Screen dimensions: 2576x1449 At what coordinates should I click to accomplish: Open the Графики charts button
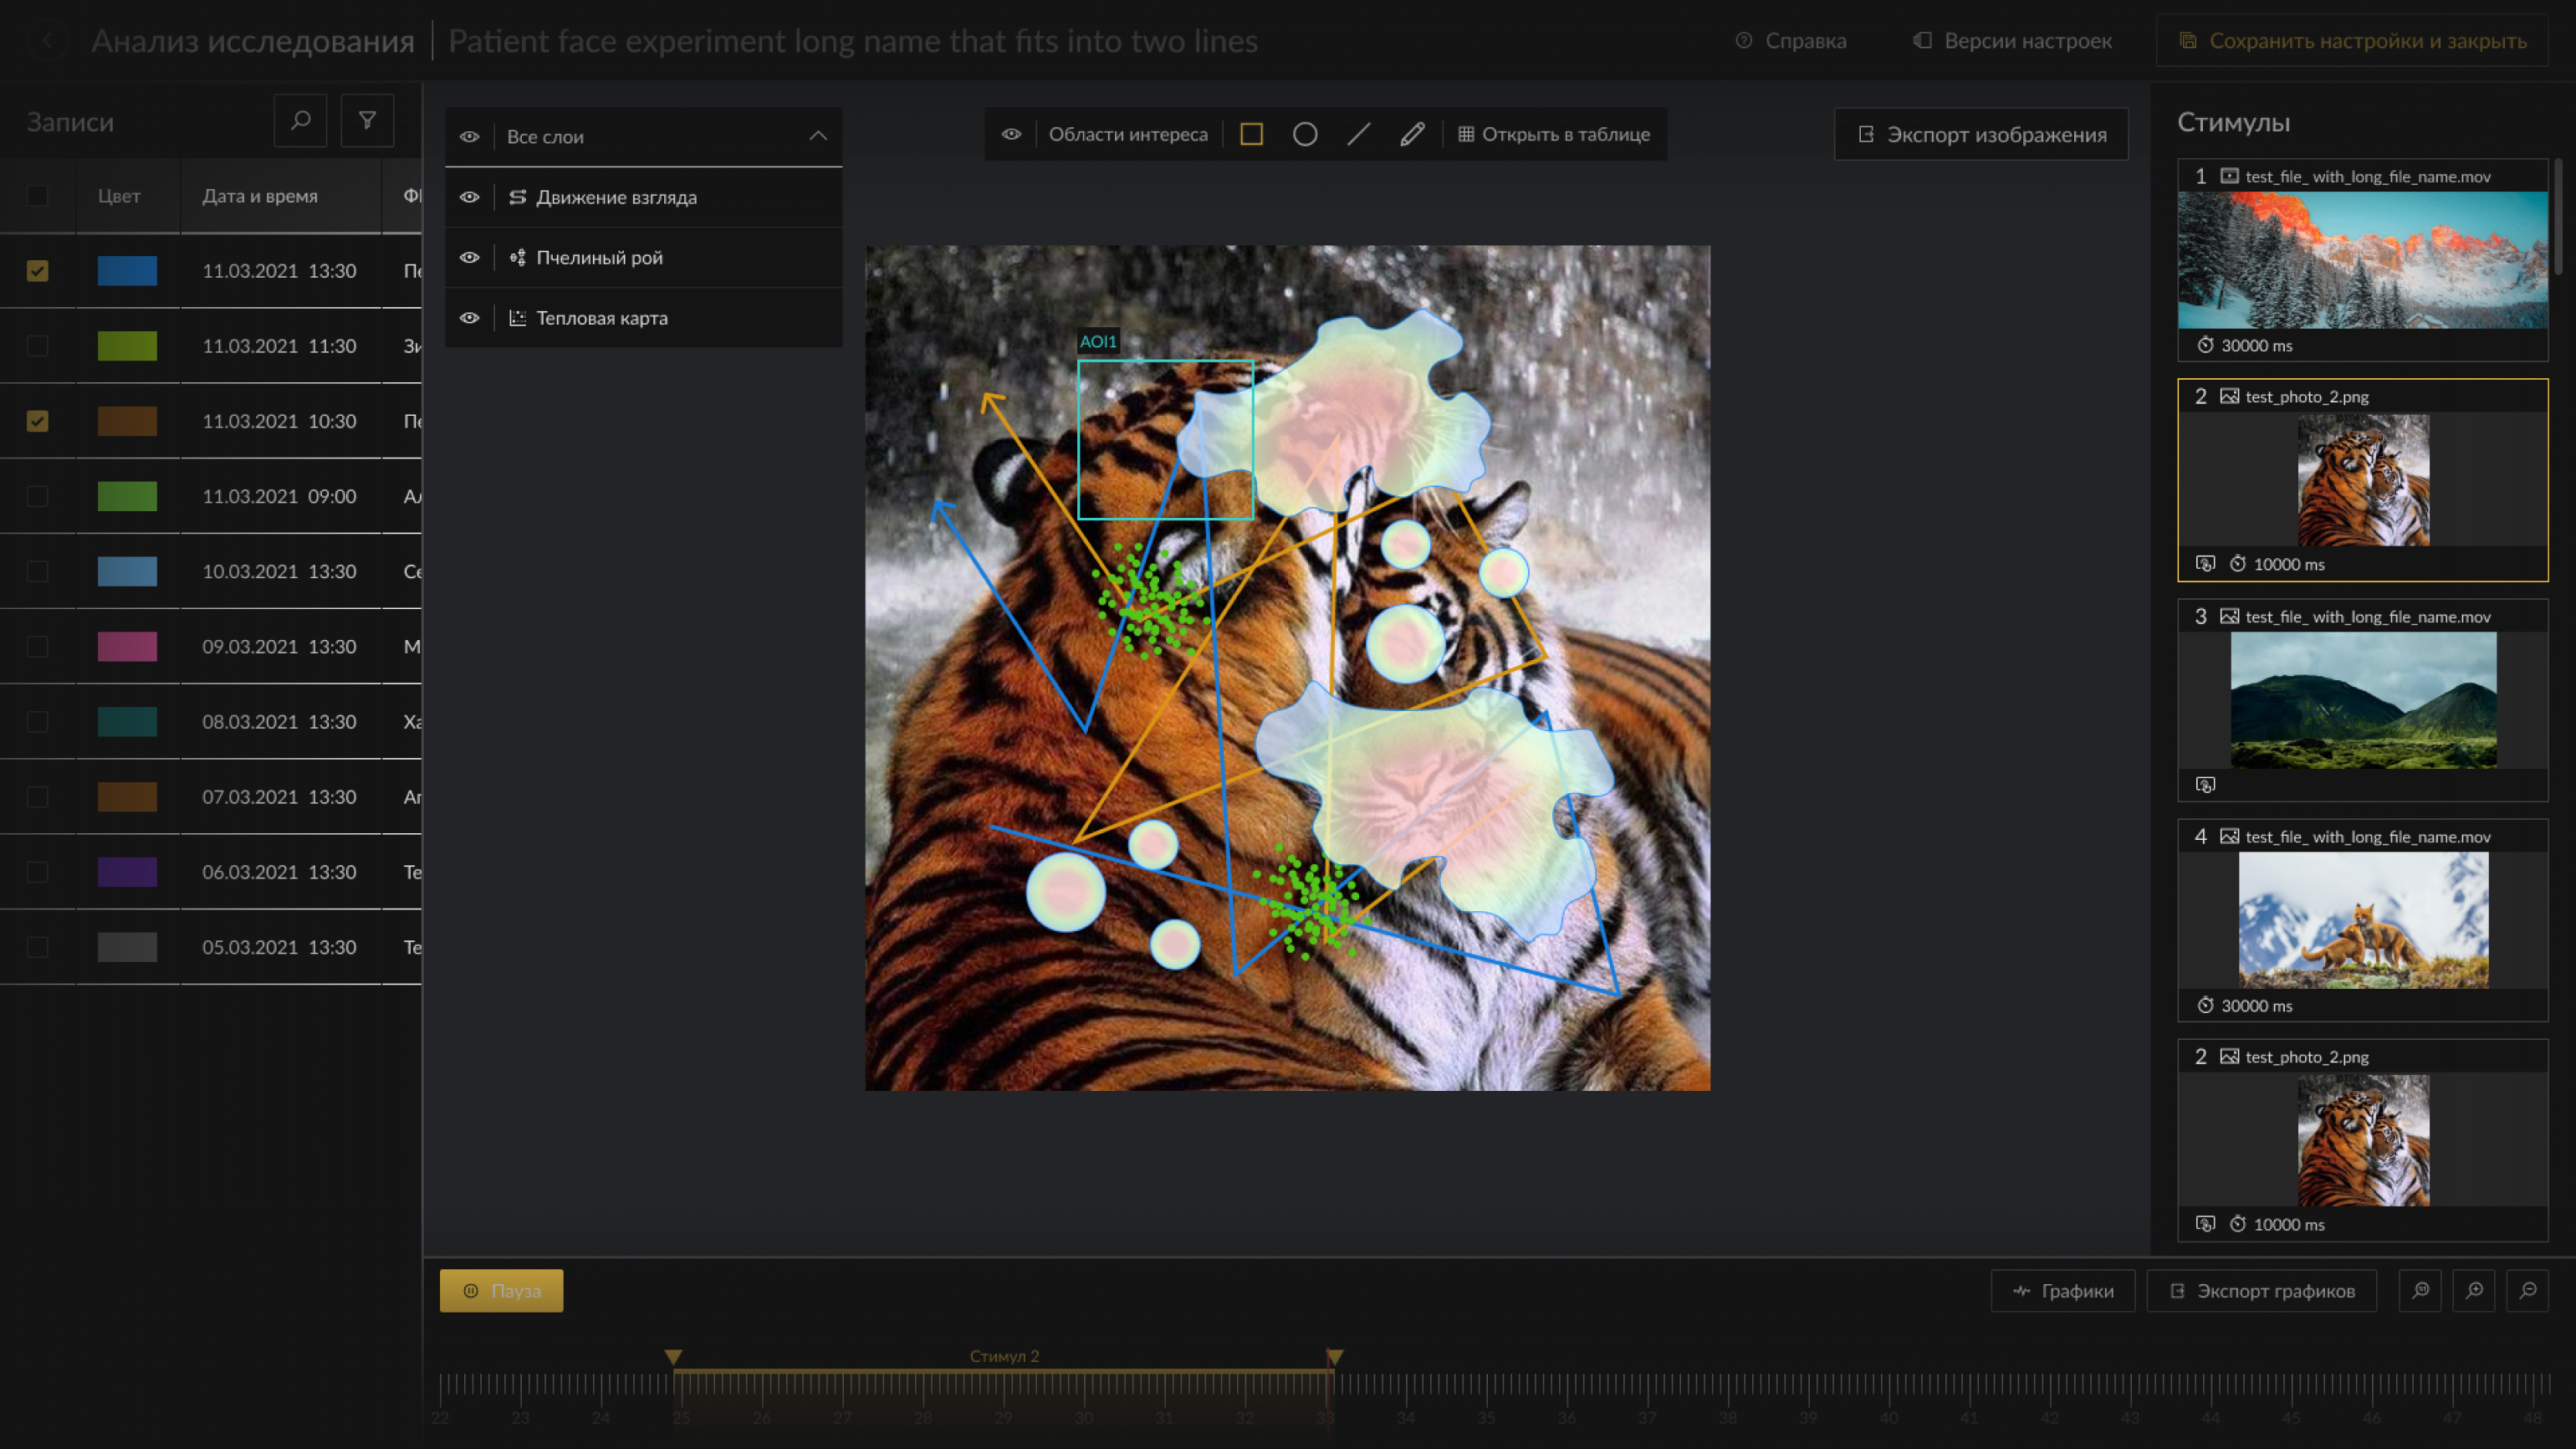pyautogui.click(x=2062, y=1290)
